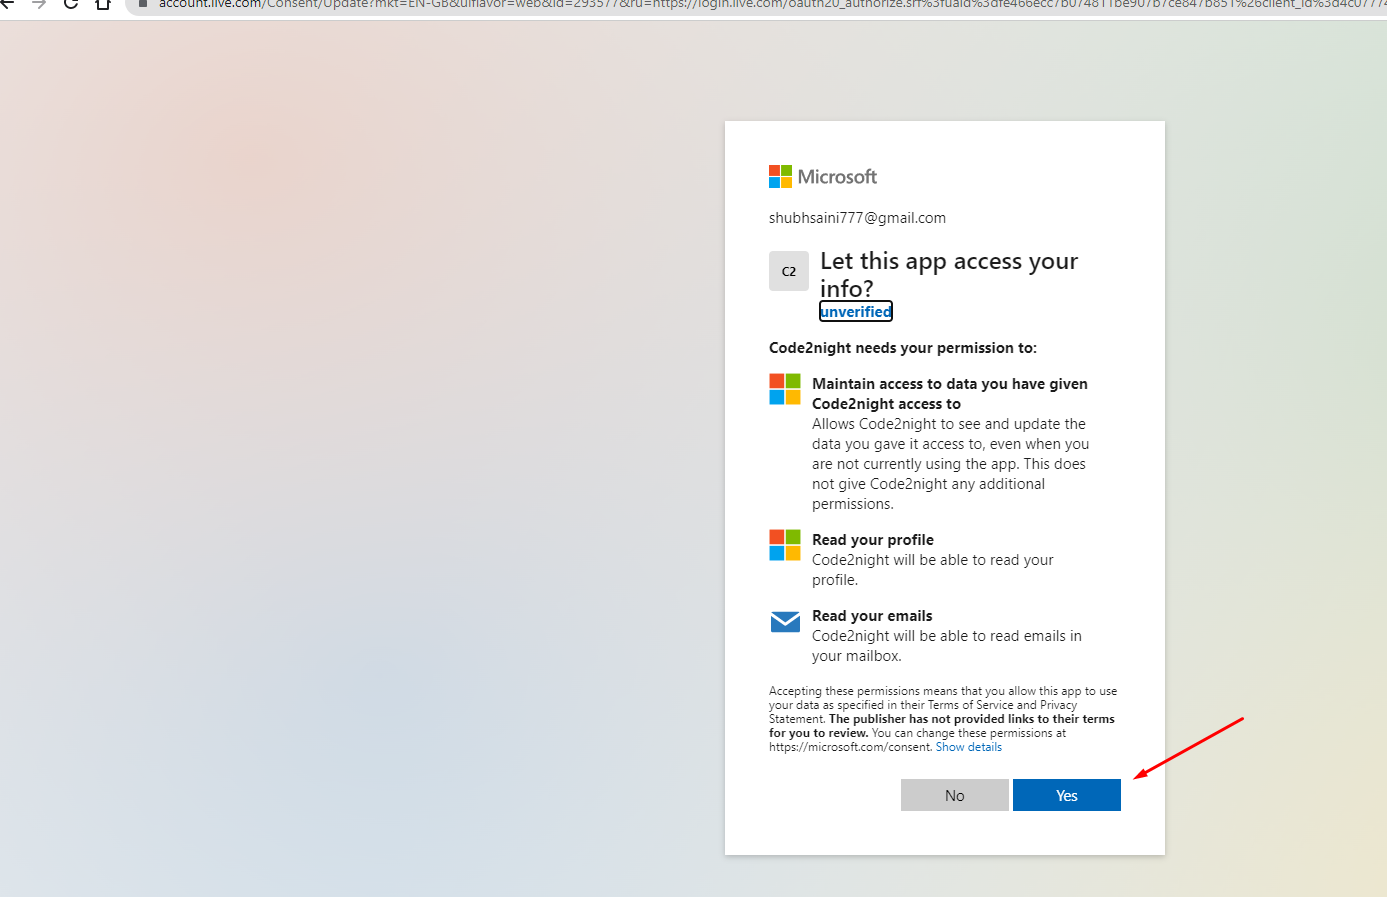Click the Yes button to grant access
The height and width of the screenshot is (897, 1387).
[x=1066, y=795]
